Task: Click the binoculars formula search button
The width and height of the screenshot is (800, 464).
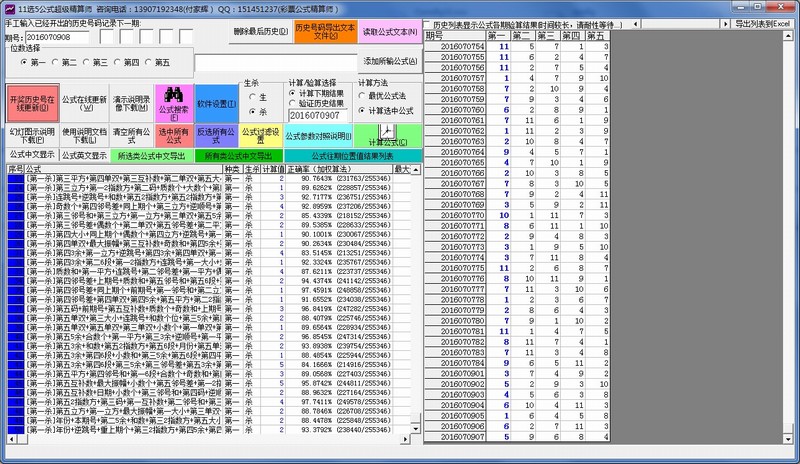Action: (x=171, y=101)
